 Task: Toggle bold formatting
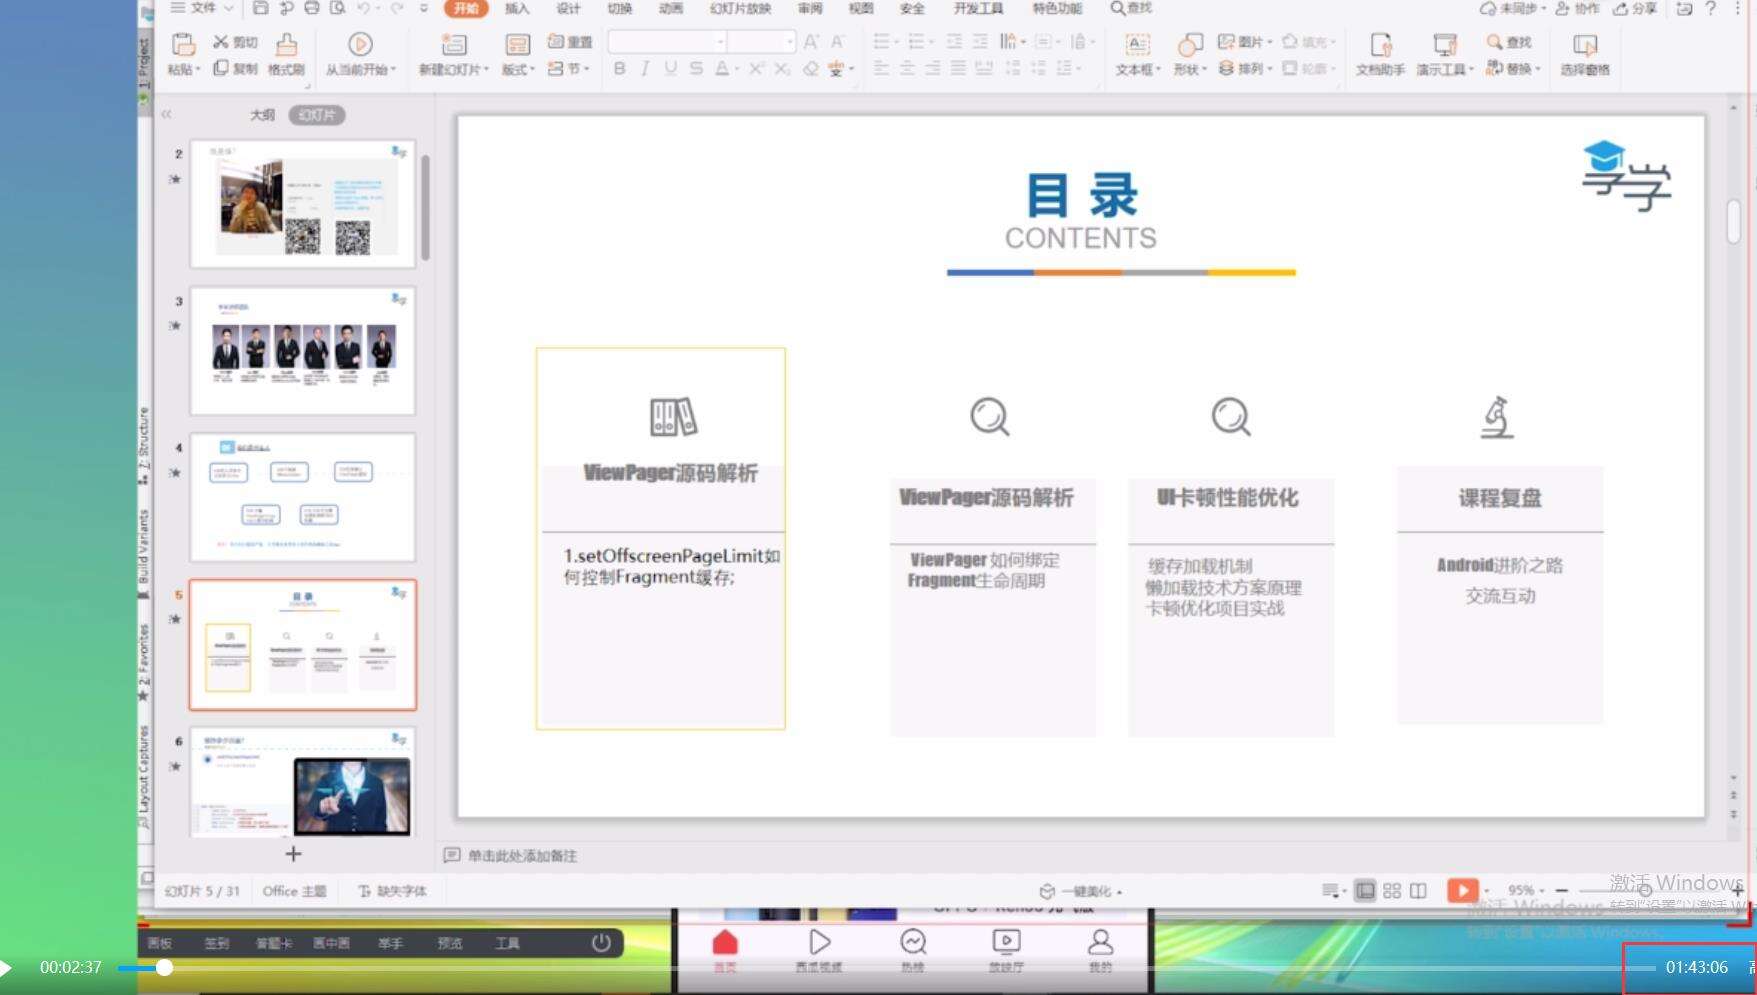pos(619,69)
